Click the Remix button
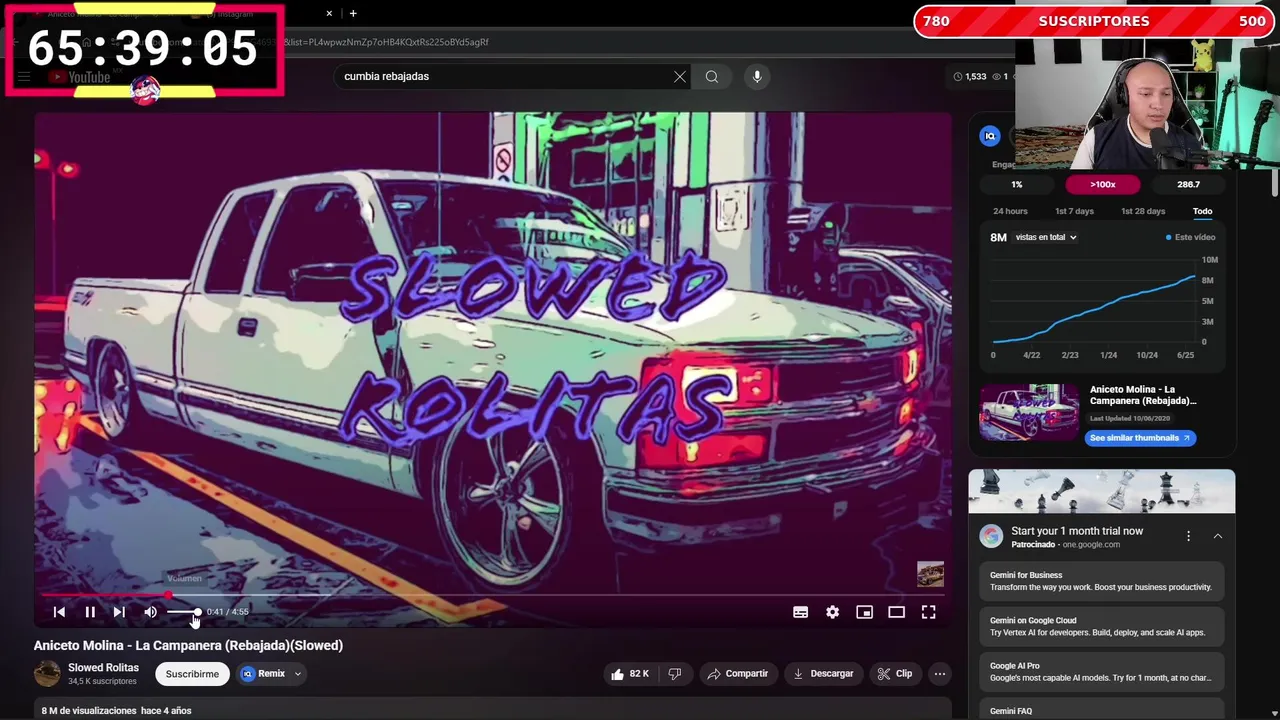This screenshot has height=720, width=1280. pyautogui.click(x=263, y=674)
